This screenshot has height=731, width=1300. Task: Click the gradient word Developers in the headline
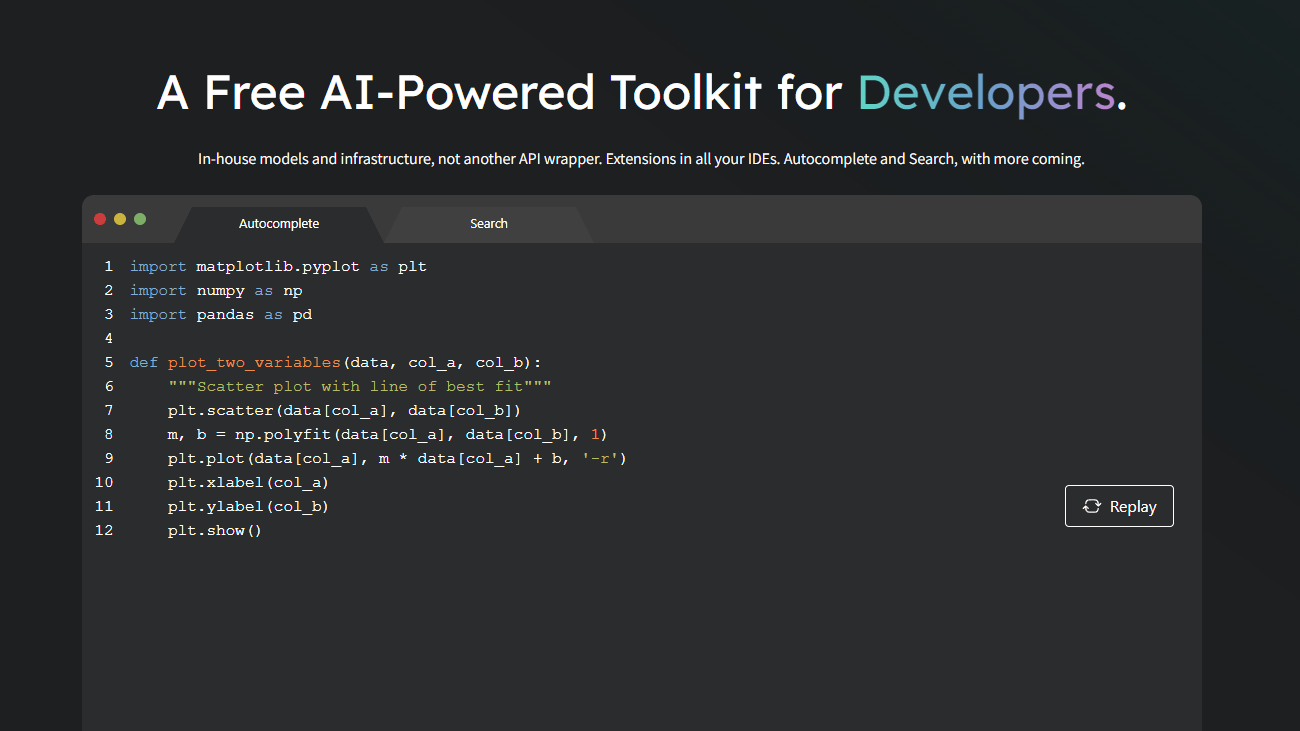coord(986,93)
